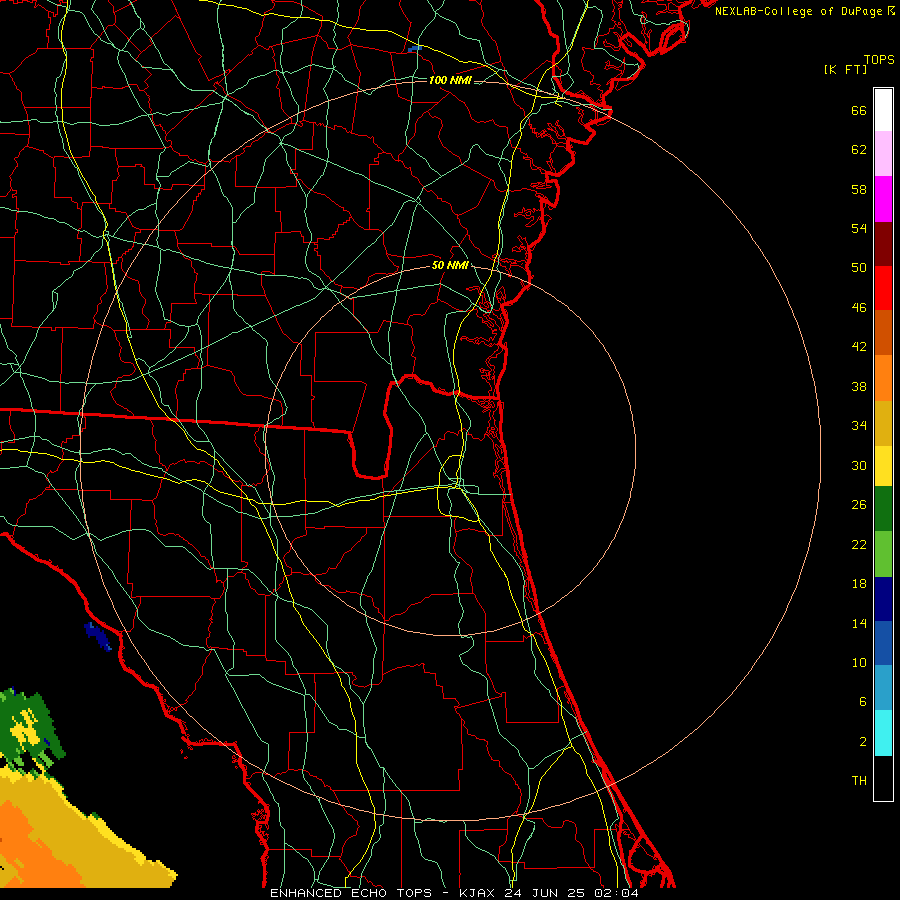Click the legend value 26
This screenshot has width=900, height=900.
859,505
